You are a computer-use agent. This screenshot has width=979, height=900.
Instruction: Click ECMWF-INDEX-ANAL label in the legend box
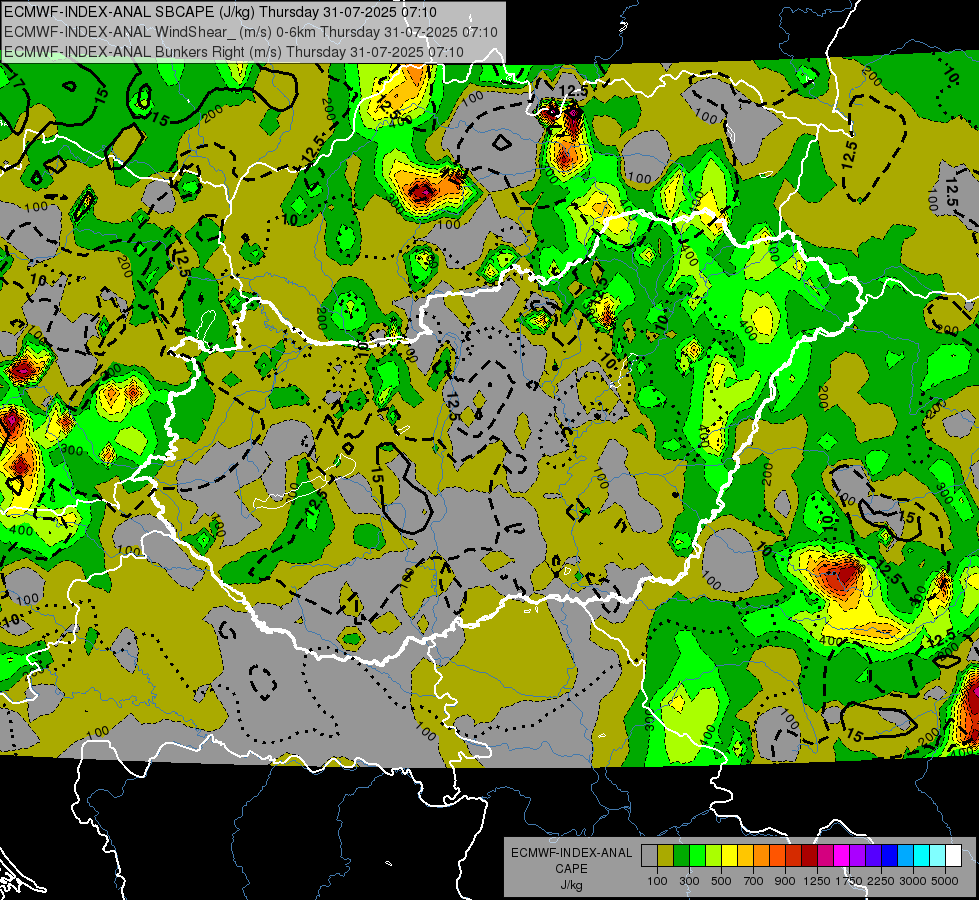[571, 853]
